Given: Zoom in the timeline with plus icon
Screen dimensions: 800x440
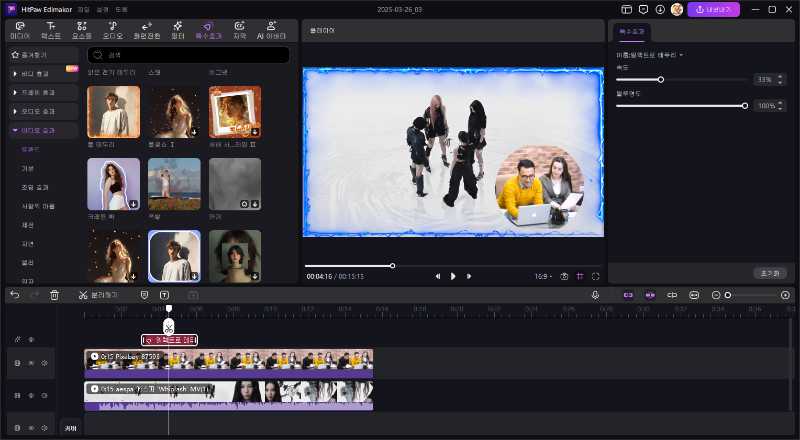Looking at the screenshot, I should point(785,295).
